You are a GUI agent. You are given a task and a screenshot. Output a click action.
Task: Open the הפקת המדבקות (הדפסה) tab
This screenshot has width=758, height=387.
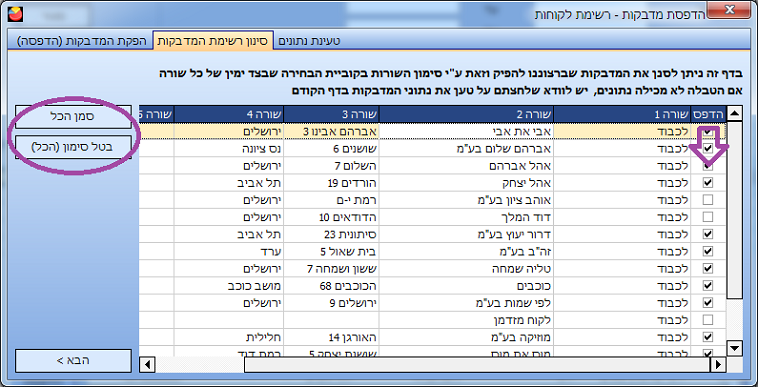coord(81,41)
